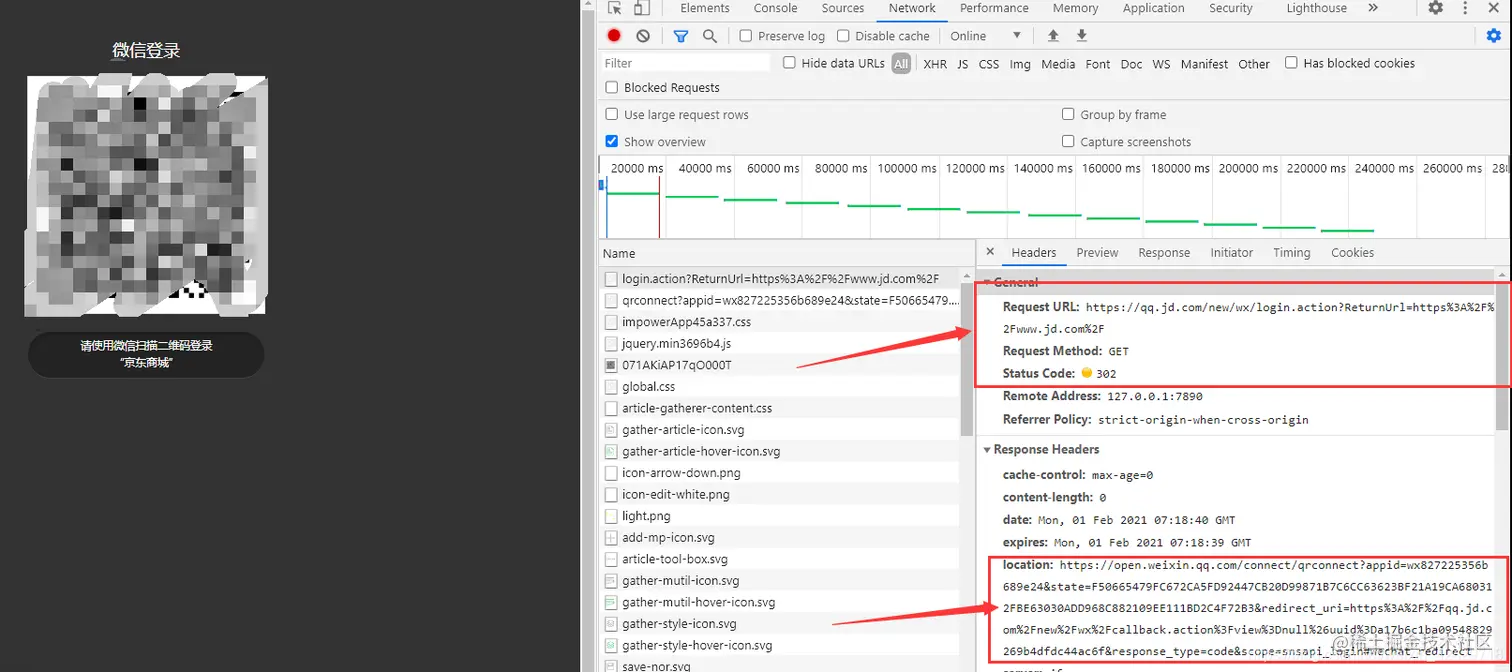Click the WeChat login QR code

[146, 196]
